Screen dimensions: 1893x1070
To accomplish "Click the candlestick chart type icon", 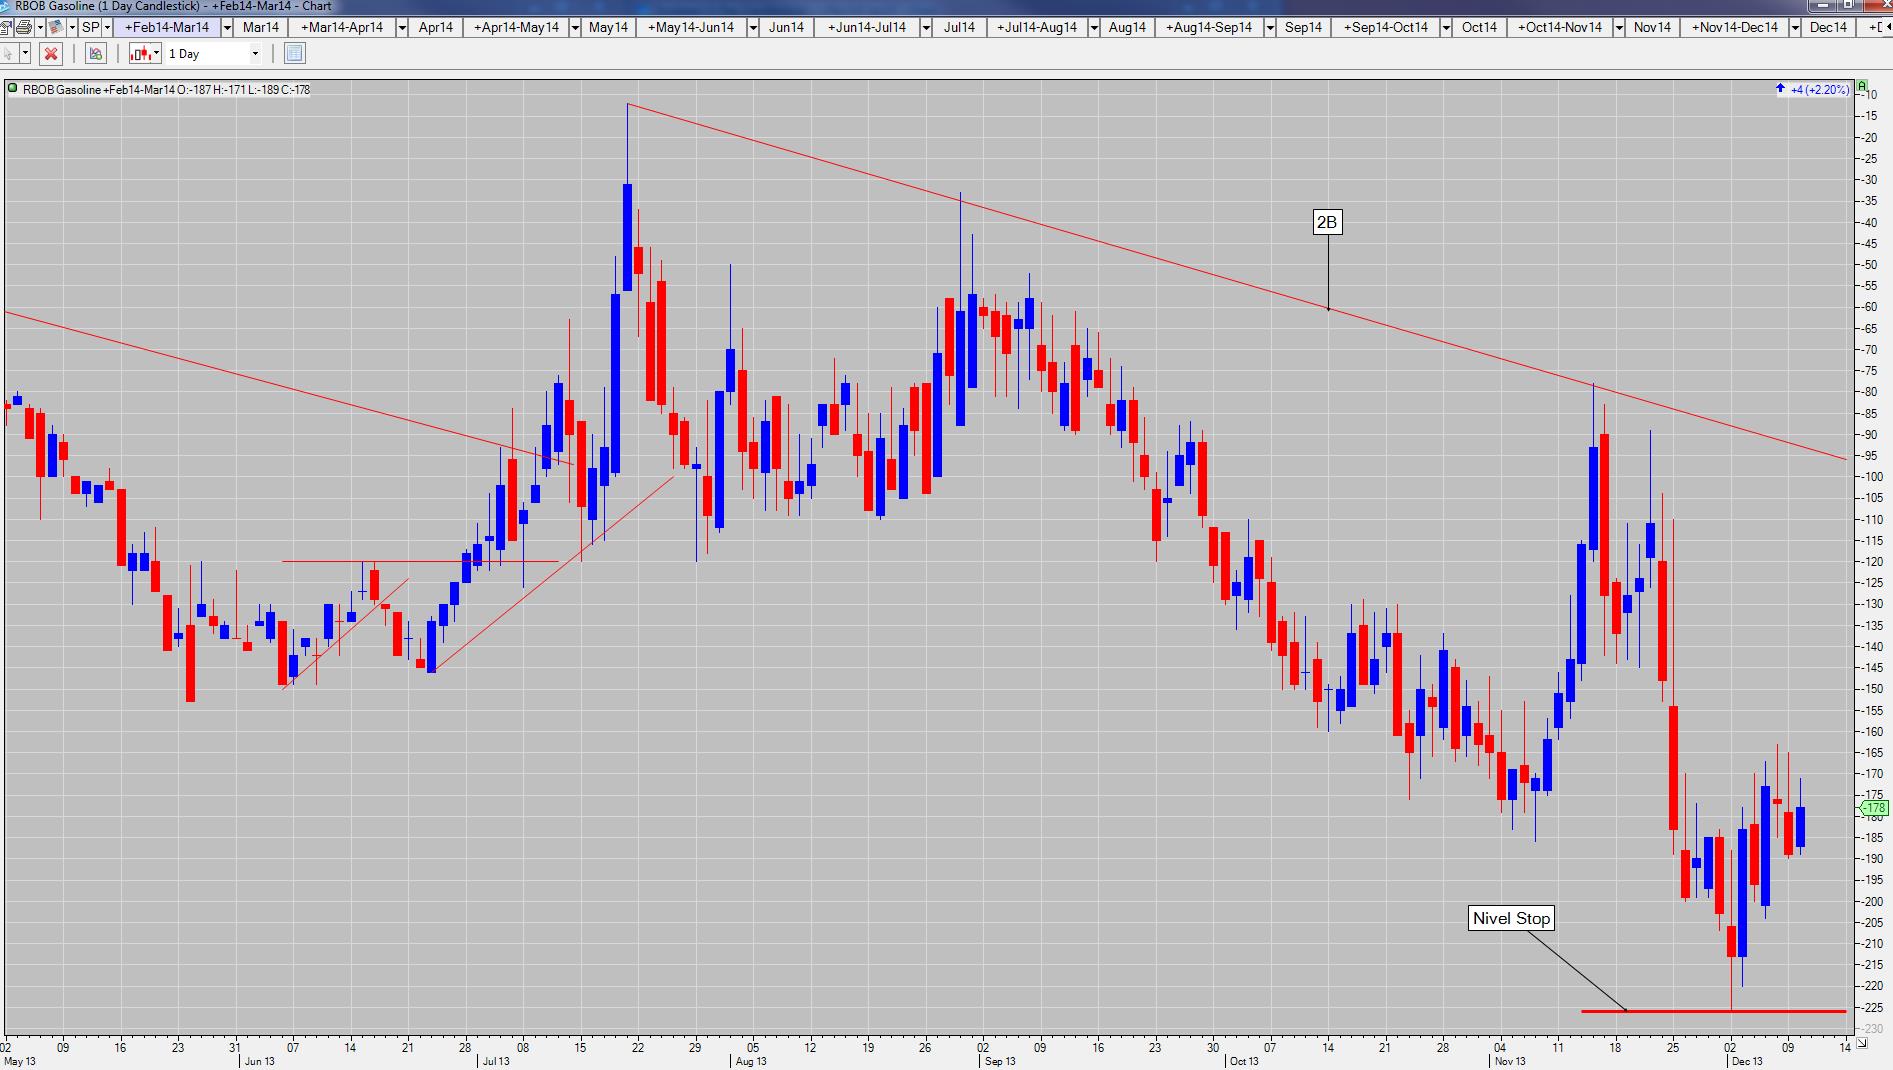I will point(141,53).
